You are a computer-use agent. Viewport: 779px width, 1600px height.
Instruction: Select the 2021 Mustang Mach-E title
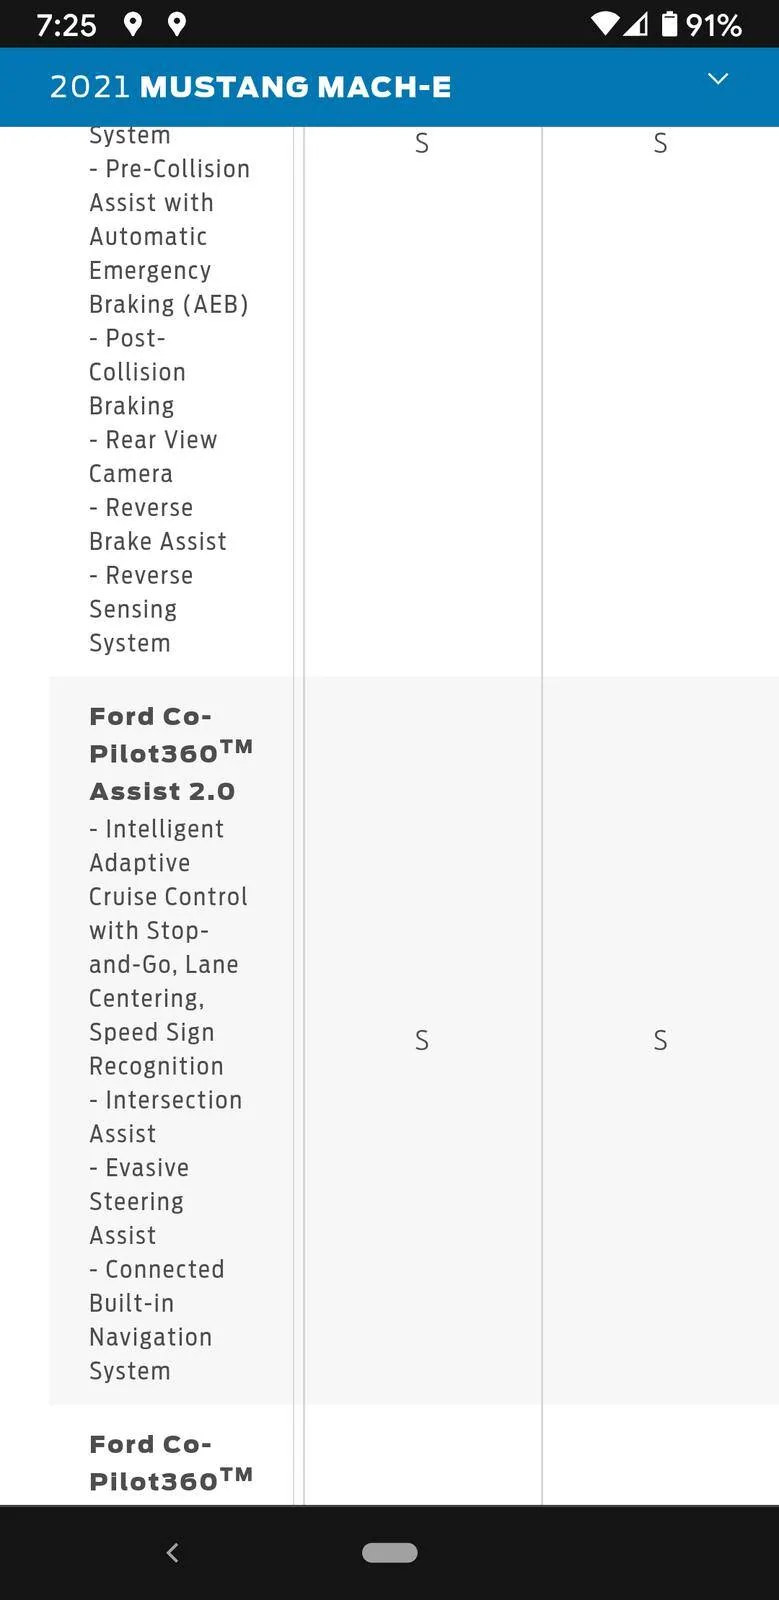250,87
